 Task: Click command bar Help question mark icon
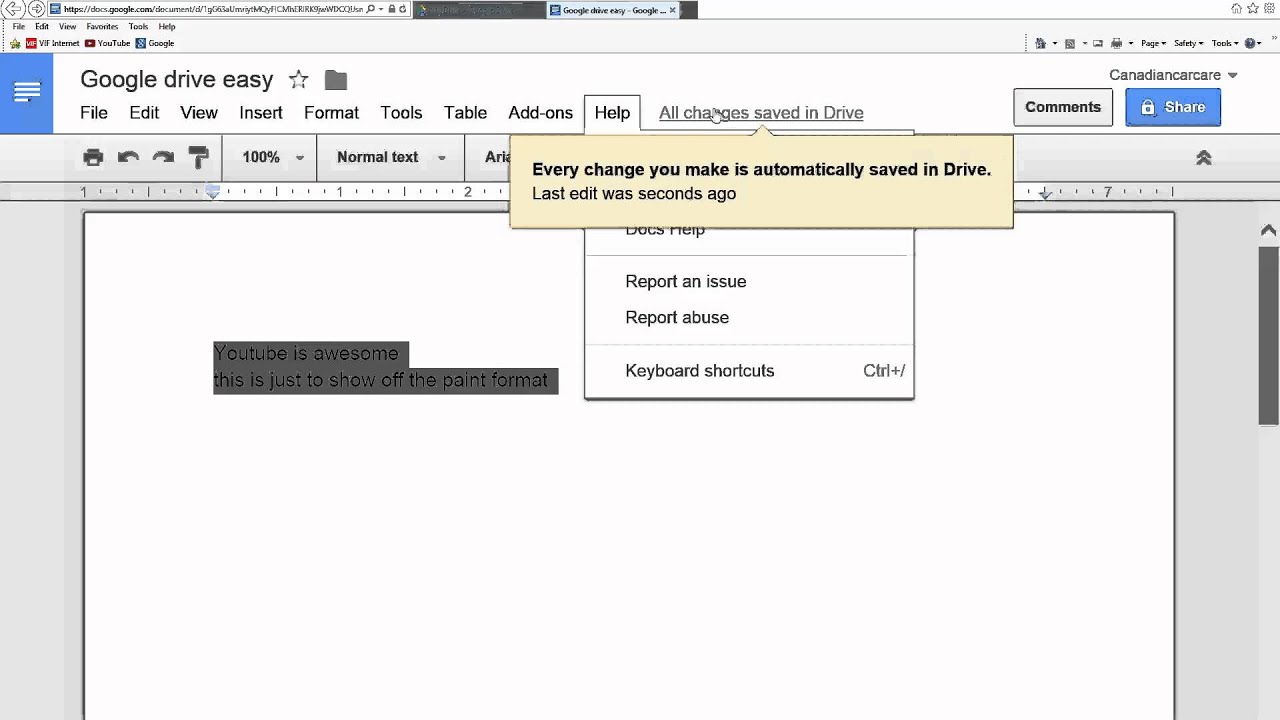(1251, 43)
